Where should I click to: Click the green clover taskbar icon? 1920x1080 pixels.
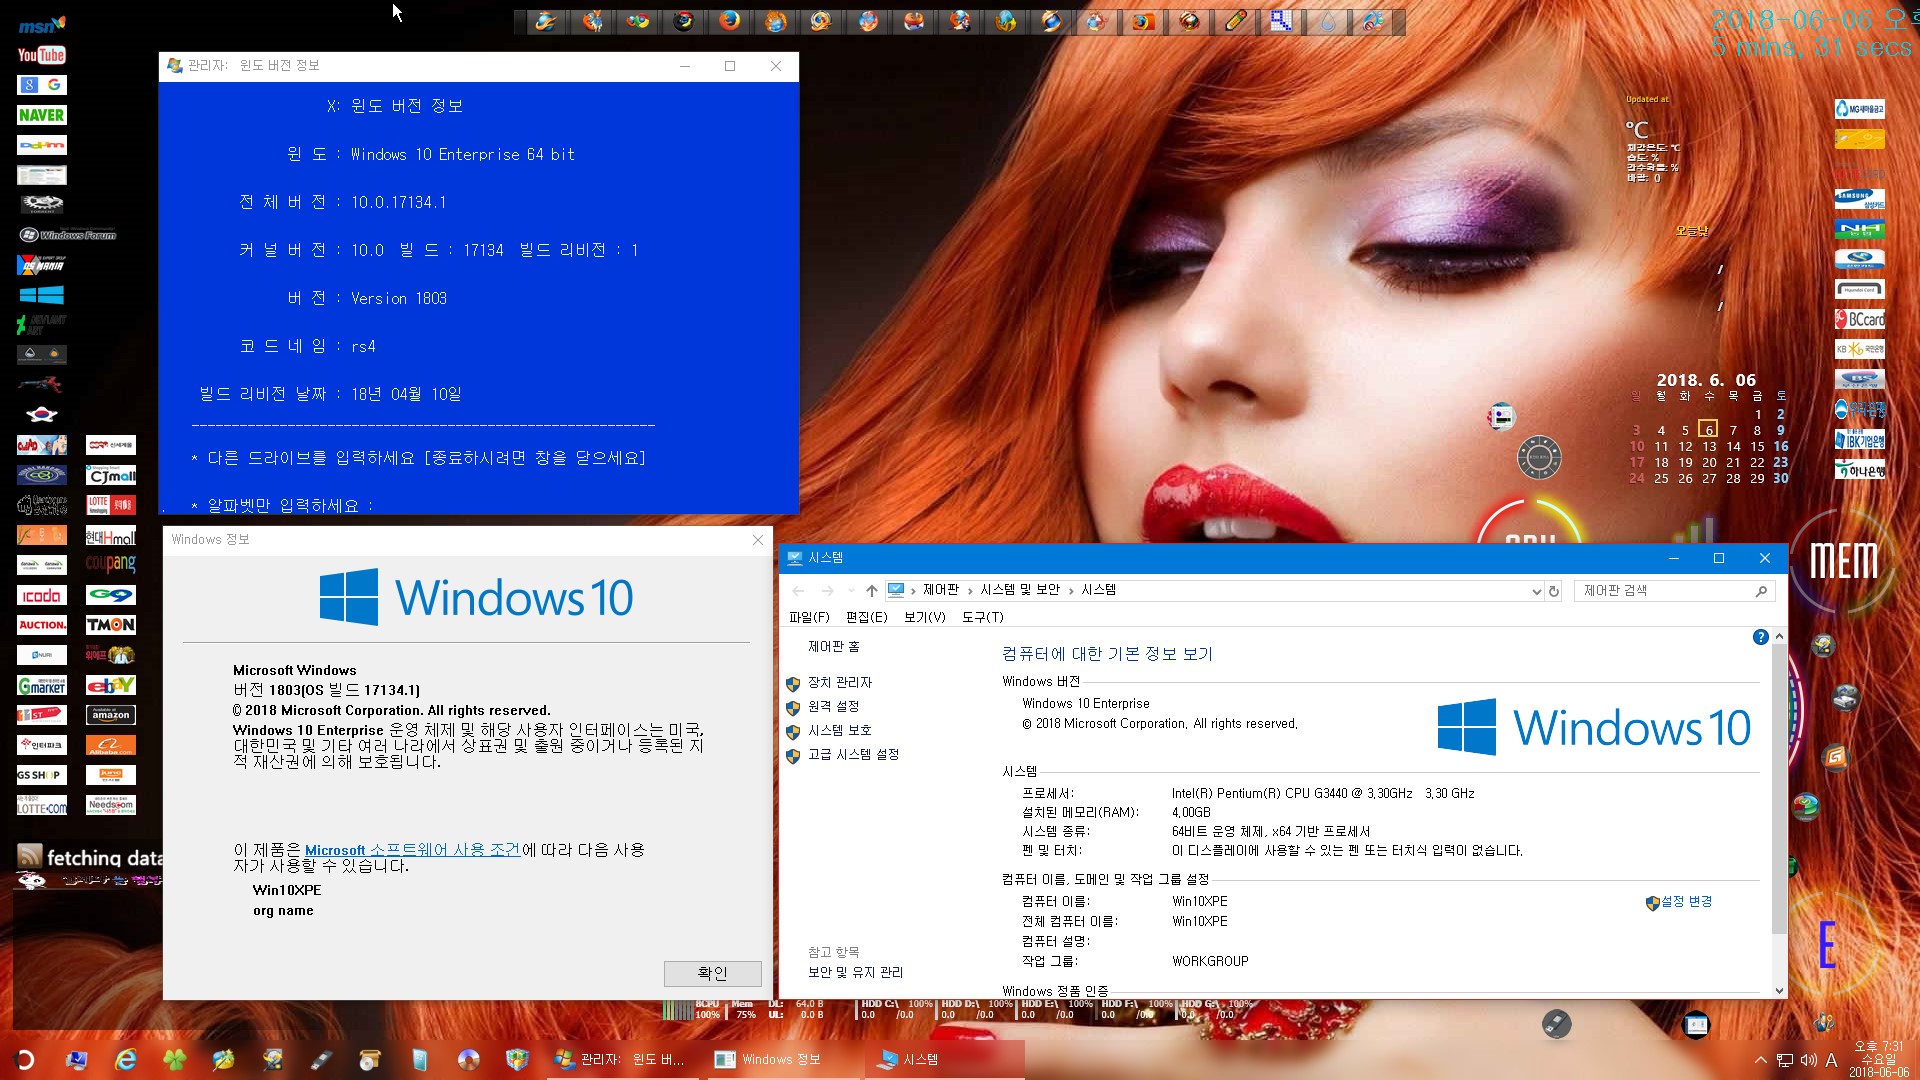[x=174, y=1060]
